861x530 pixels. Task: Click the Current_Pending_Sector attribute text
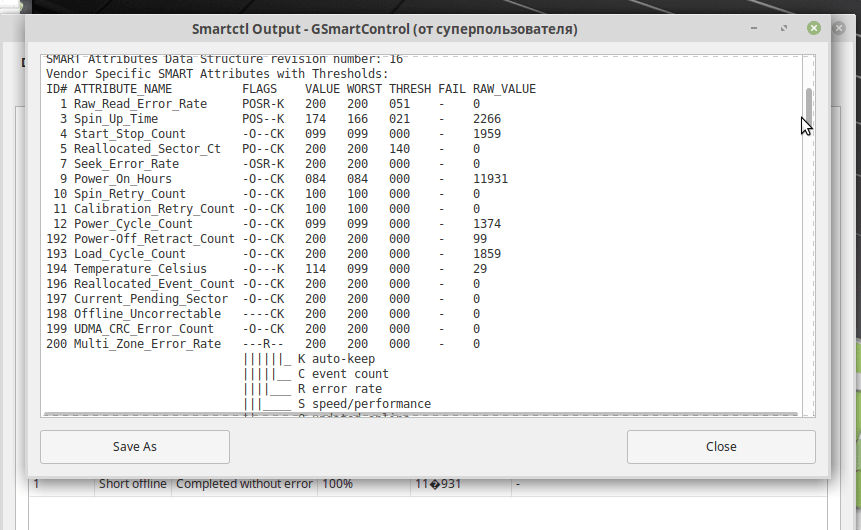[x=151, y=299]
